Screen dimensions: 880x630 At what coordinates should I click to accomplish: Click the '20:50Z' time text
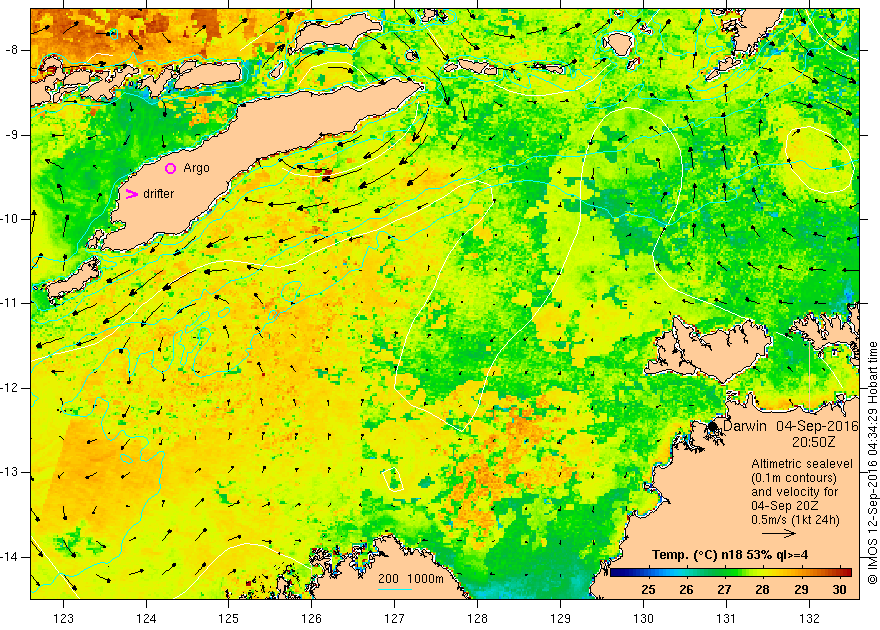pyautogui.click(x=814, y=442)
